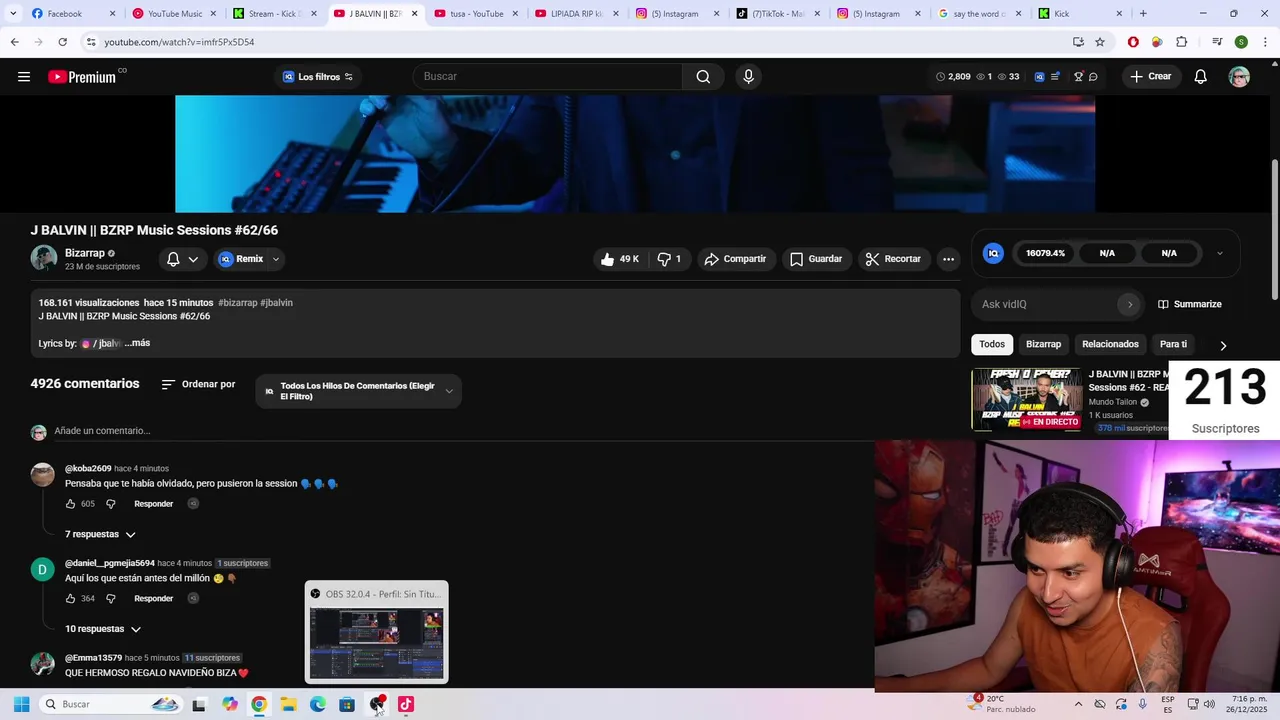Switch to the YouTube Music browser tab
This screenshot has height=720, width=1280.
tap(175, 14)
